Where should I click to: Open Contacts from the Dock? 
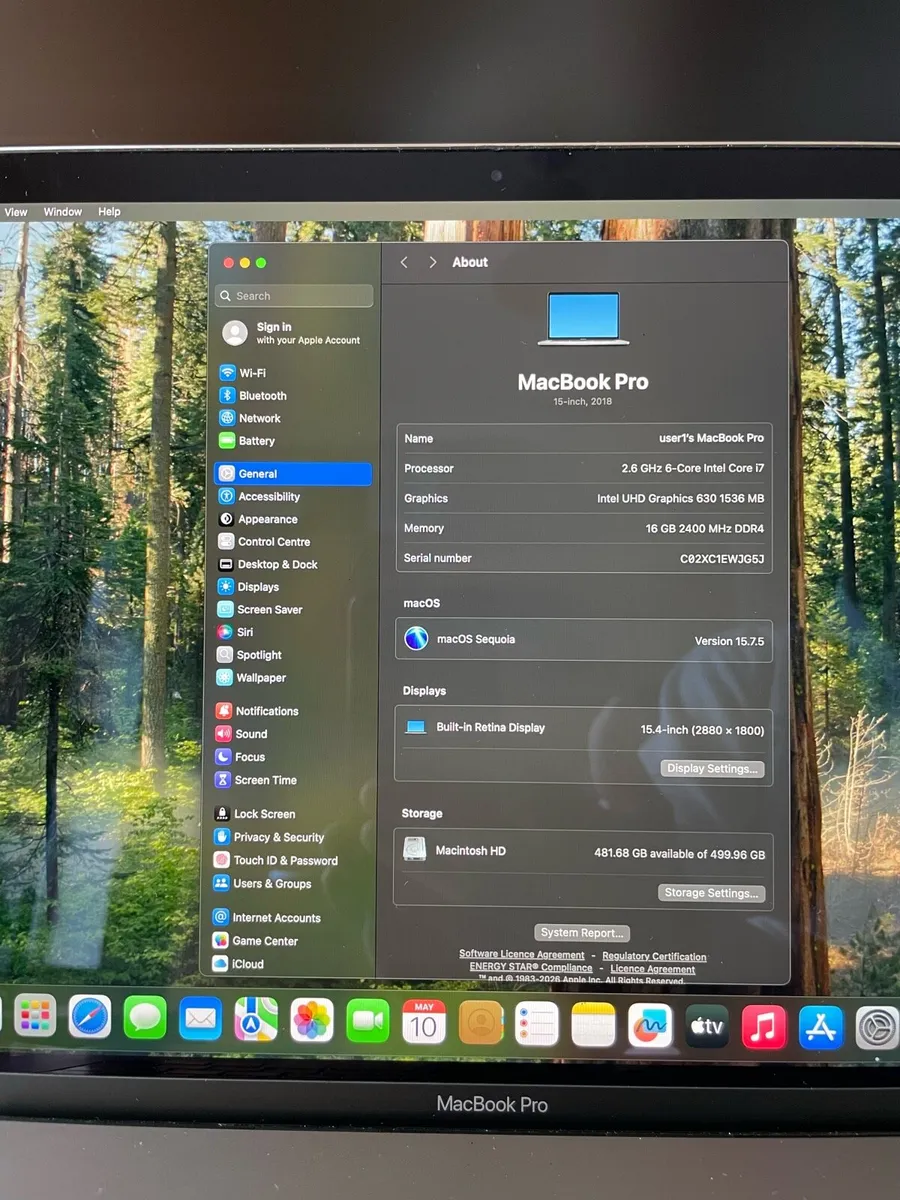(481, 1023)
